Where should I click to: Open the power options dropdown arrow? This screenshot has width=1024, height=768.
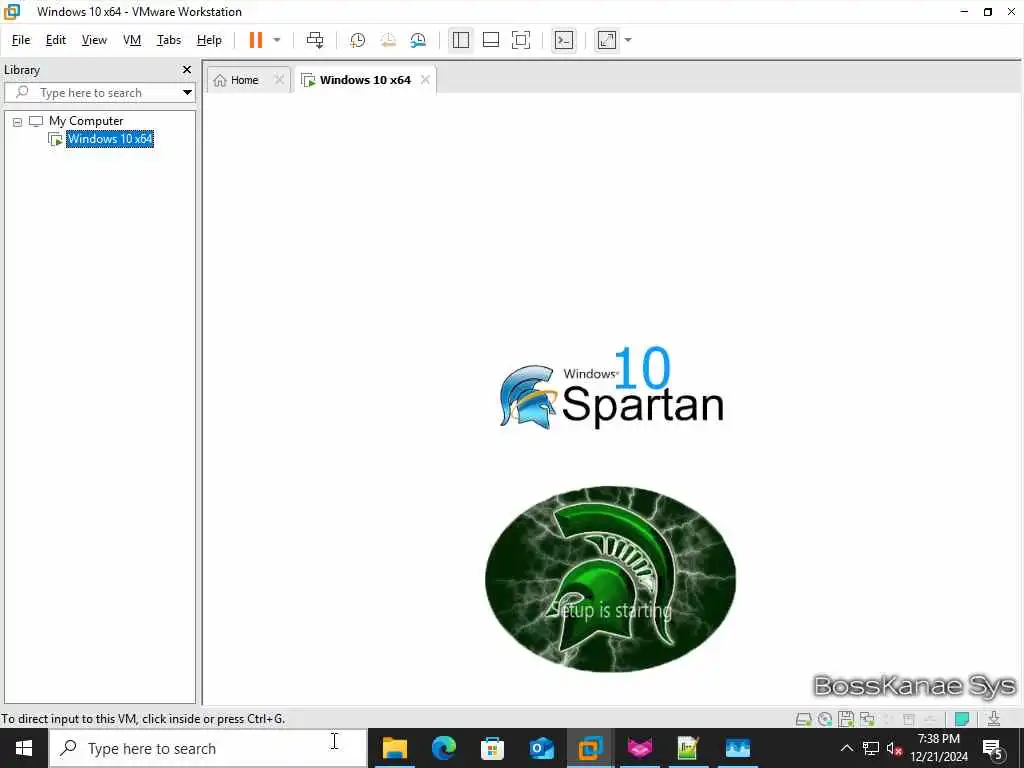(276, 40)
